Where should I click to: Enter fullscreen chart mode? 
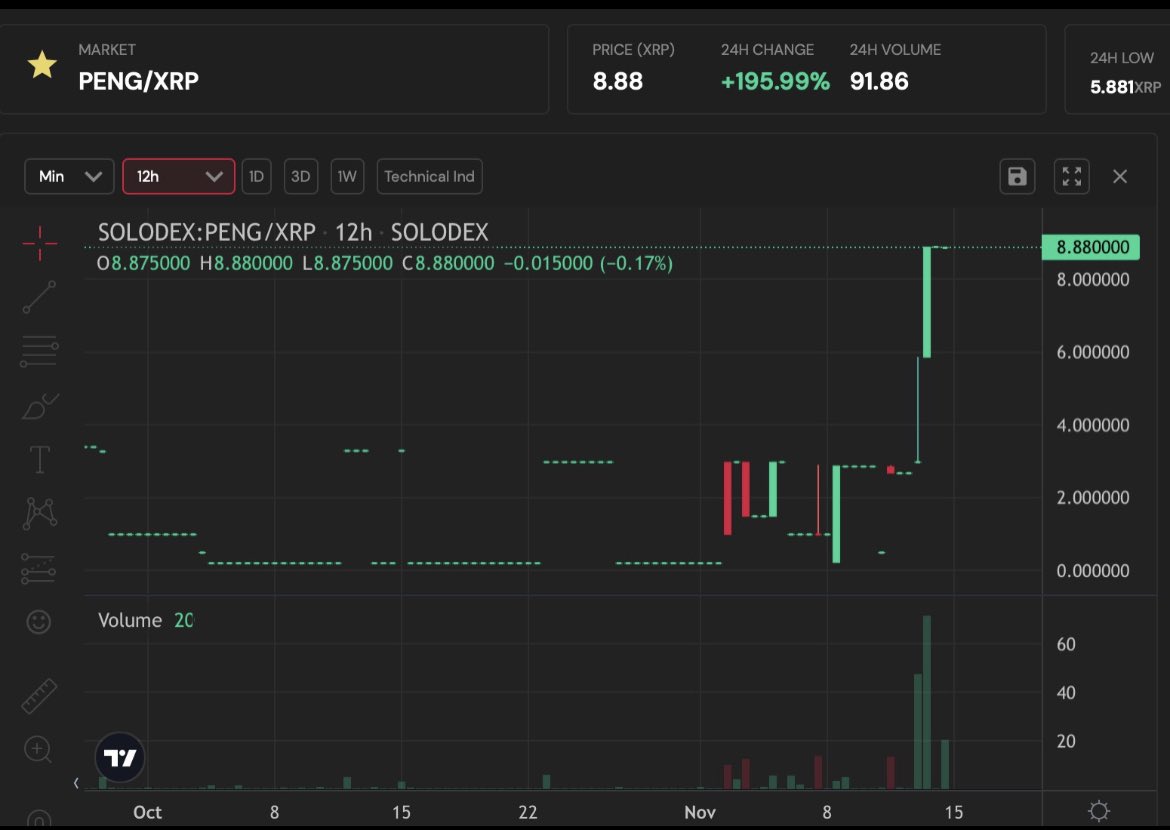[x=1071, y=176]
